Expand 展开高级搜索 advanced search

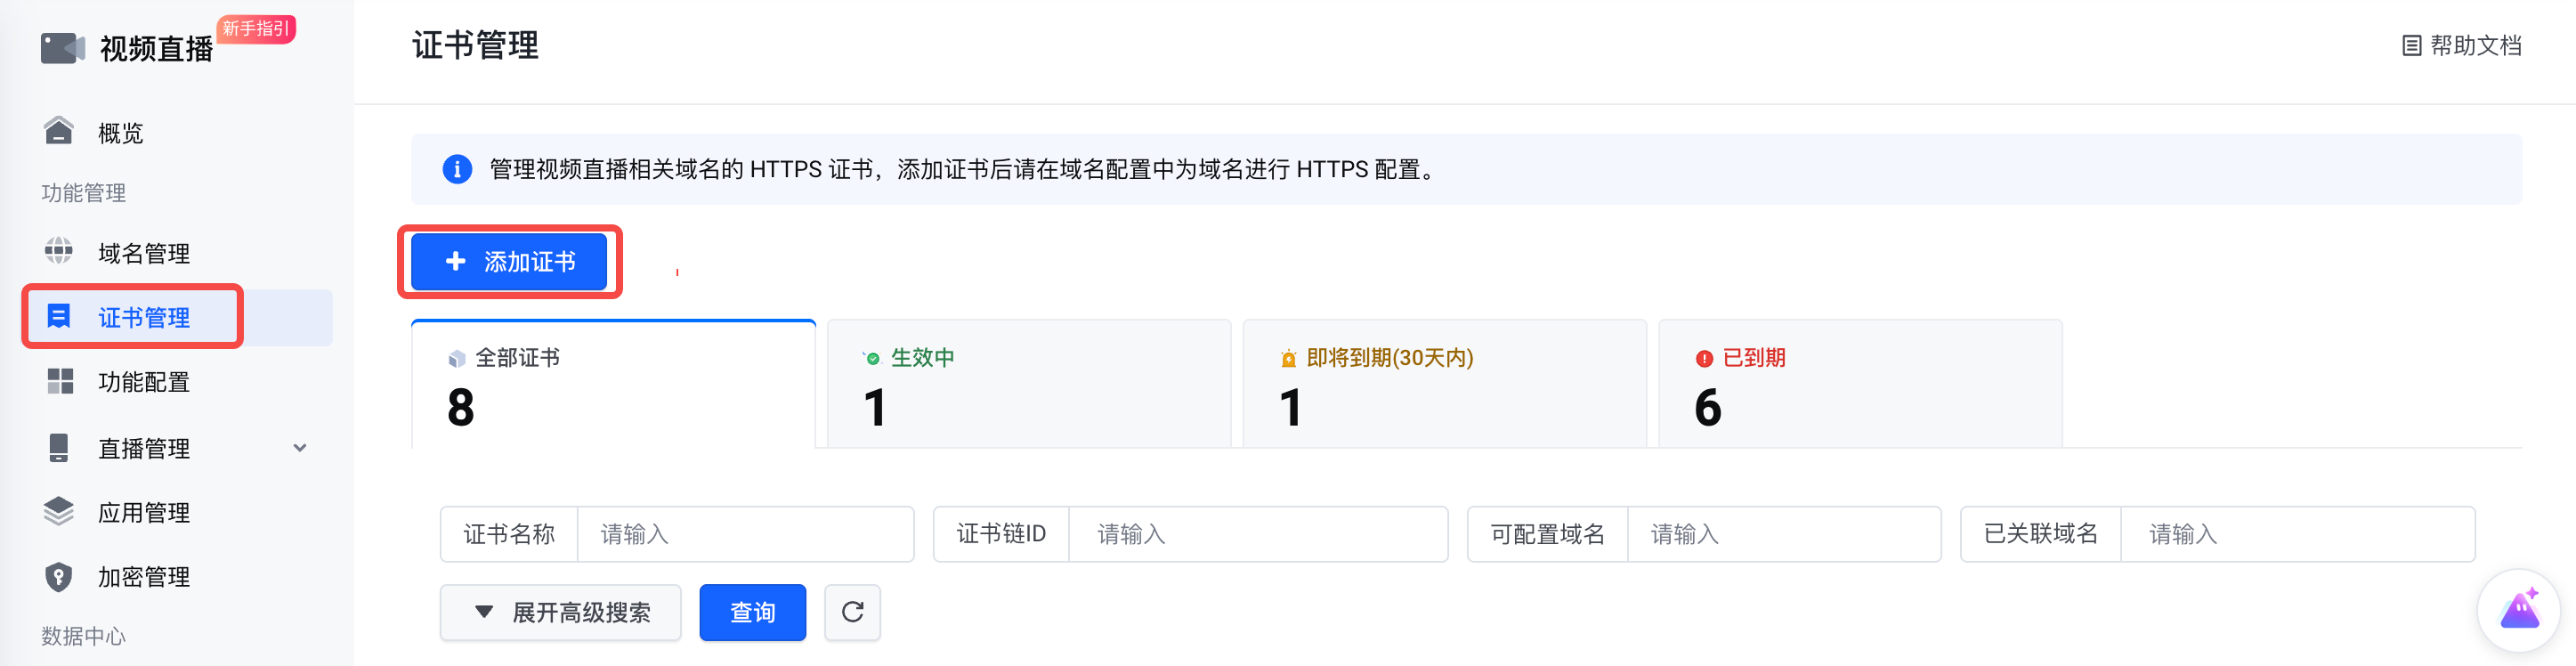coord(561,612)
